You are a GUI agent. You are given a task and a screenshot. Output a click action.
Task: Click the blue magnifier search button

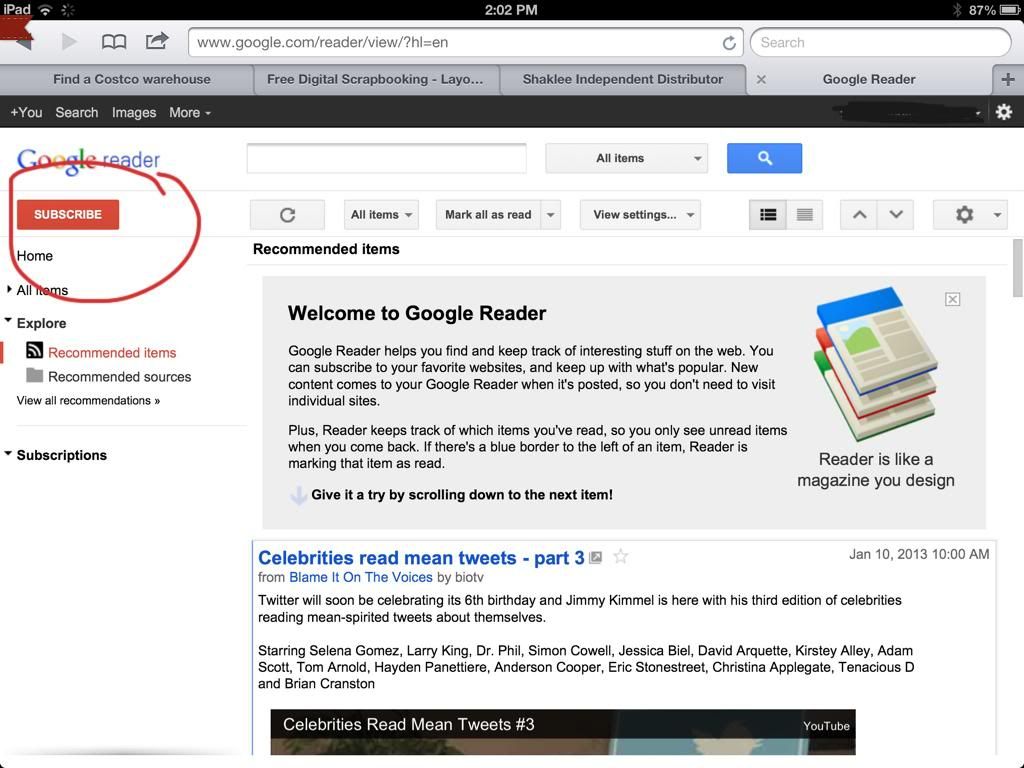pyautogui.click(x=764, y=158)
